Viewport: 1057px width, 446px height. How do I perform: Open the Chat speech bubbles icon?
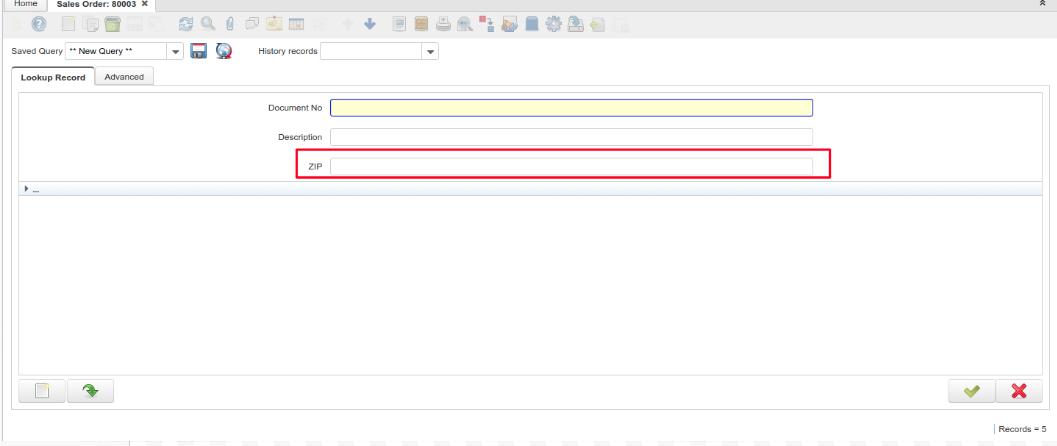252,25
